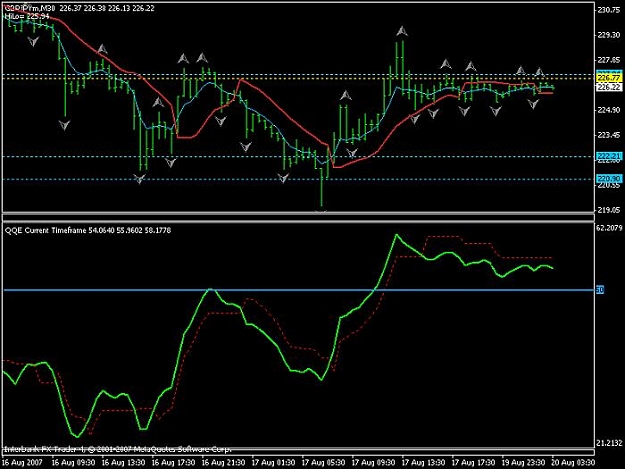Screen dimensions: 625x469
Task: Click the 20 Aug 03:30 time label
Action: (574, 463)
